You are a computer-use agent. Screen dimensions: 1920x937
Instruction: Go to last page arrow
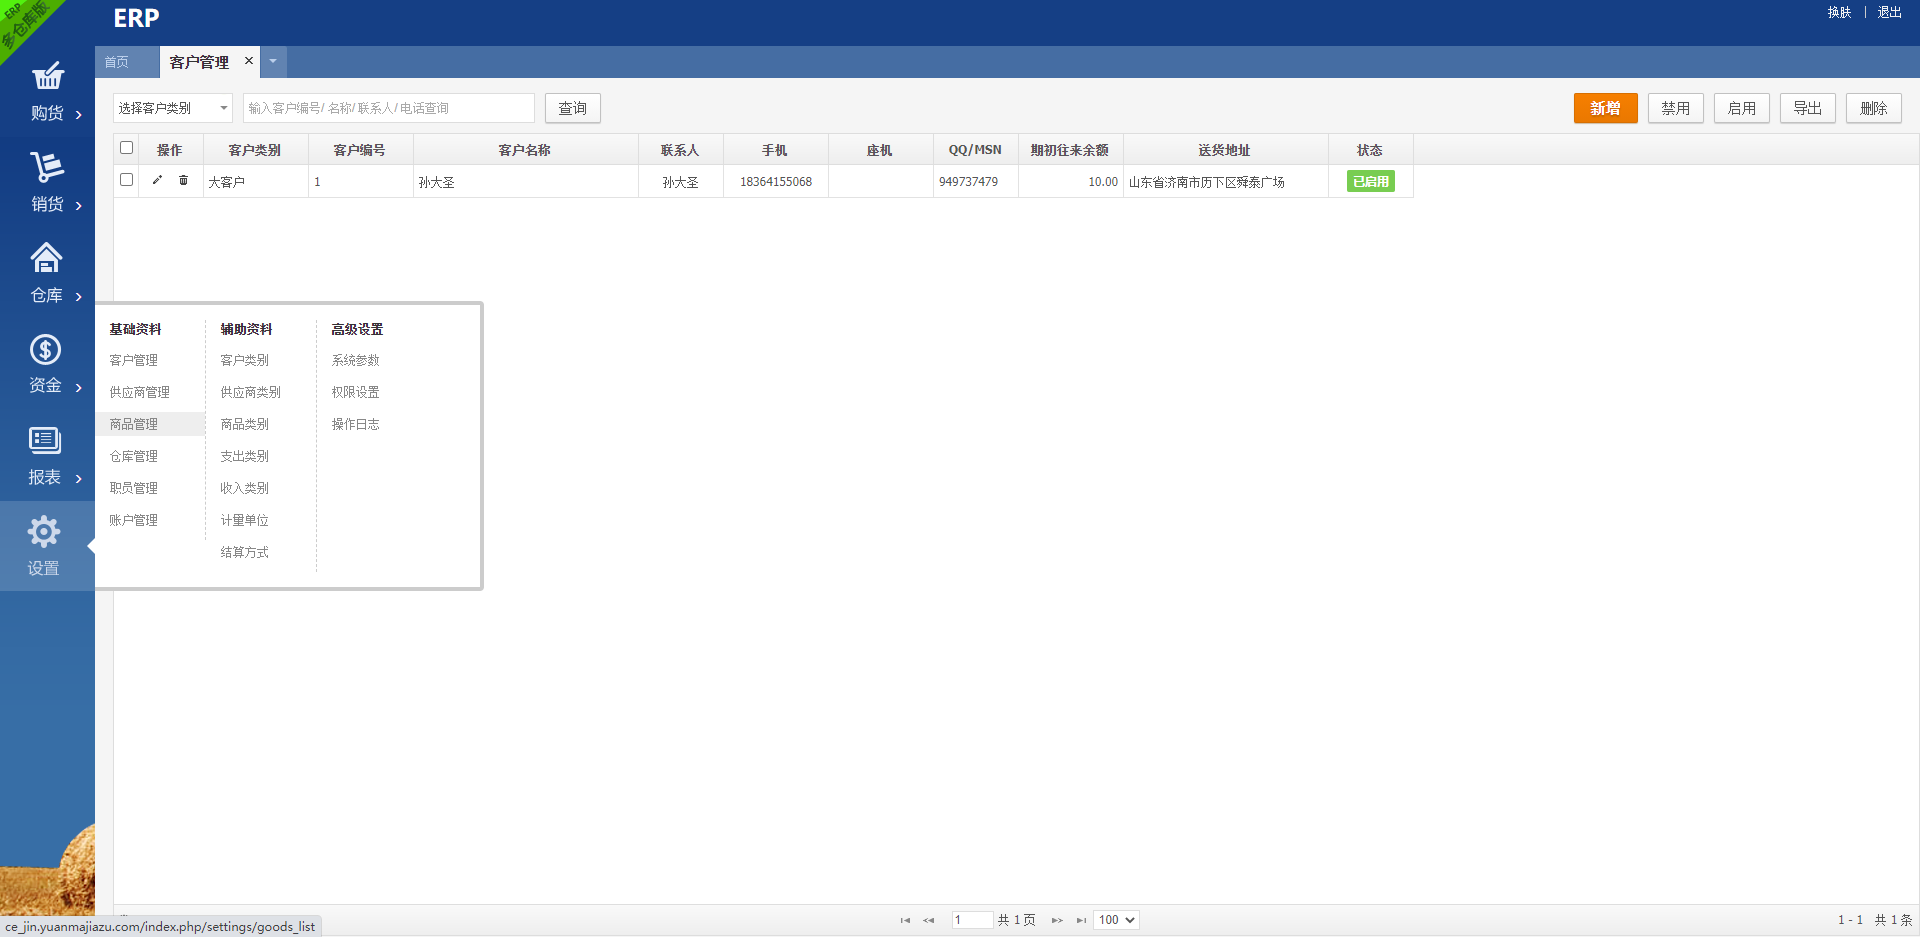pyautogui.click(x=1081, y=920)
